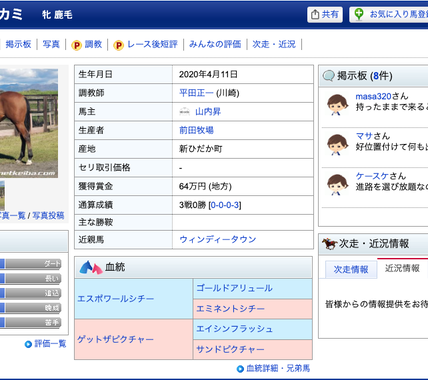Click the 新ひだか町 birthplace text
Viewport: 428px width, 380px height.
(201, 149)
